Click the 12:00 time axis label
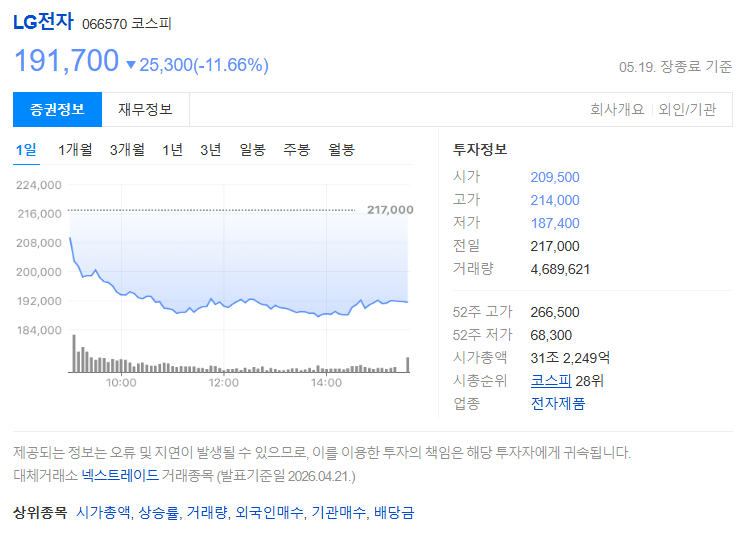The image size is (744, 538). [223, 382]
